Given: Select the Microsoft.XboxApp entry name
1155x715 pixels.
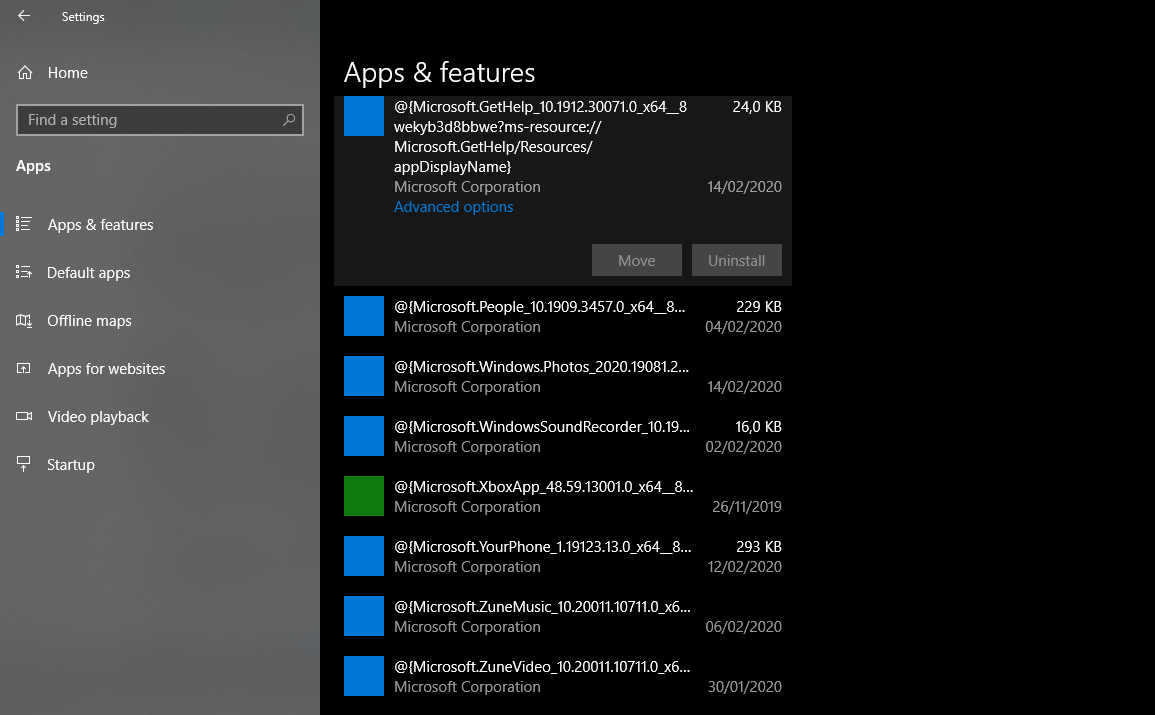Looking at the screenshot, I should [543, 487].
